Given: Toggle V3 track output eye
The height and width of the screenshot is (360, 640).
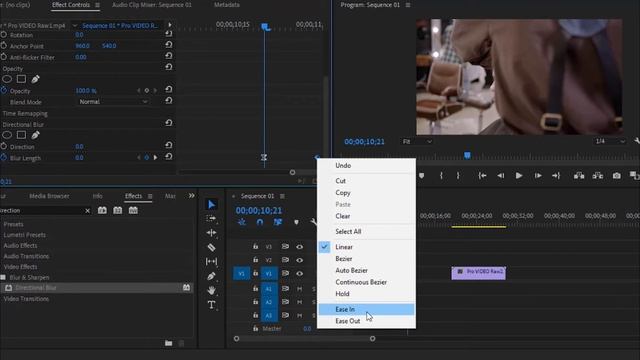Looking at the screenshot, I should pos(300,247).
